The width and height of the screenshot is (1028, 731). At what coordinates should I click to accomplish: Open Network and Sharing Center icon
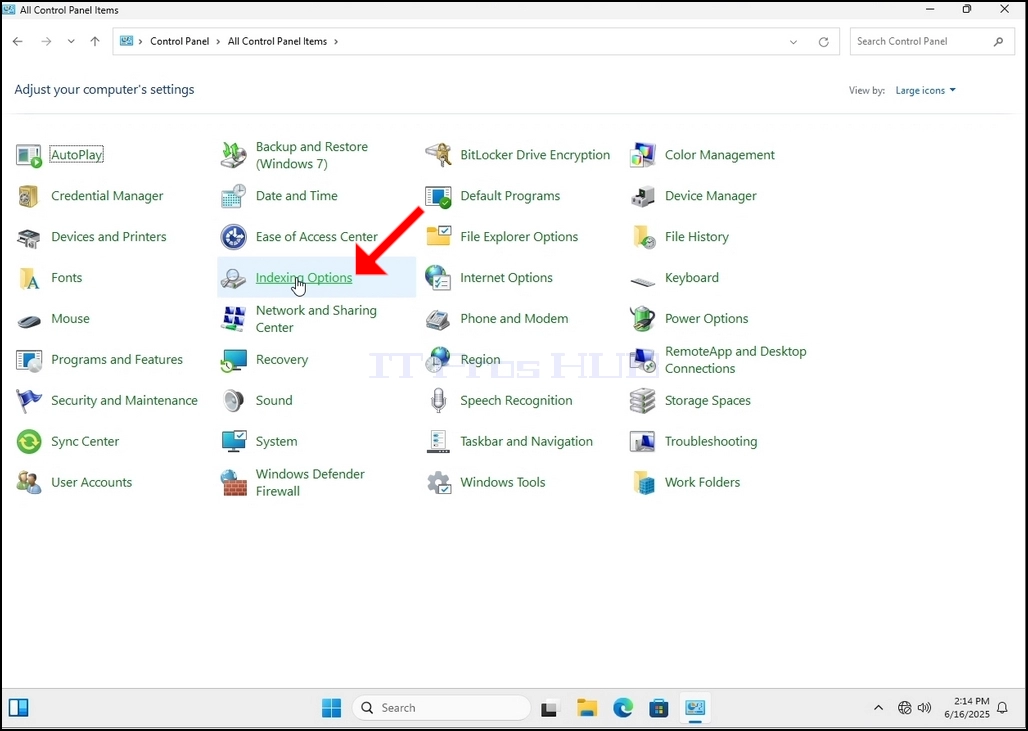point(233,319)
